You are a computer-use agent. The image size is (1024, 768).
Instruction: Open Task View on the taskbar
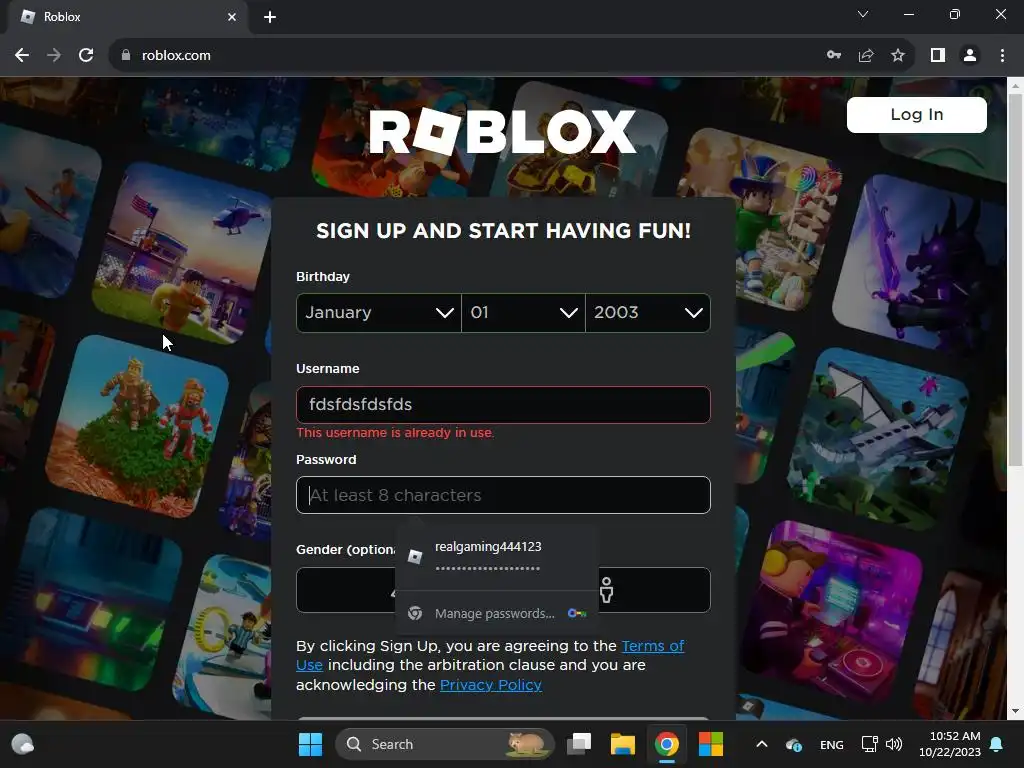[x=579, y=744]
